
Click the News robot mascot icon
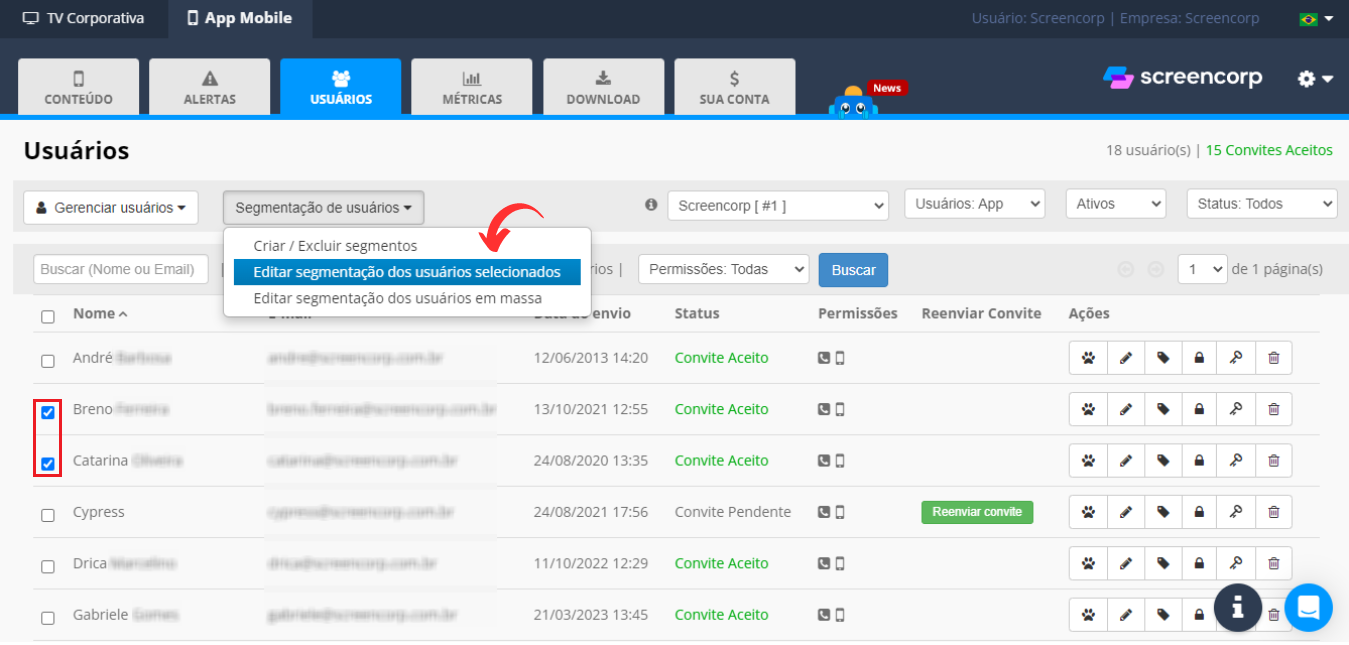coord(853,103)
